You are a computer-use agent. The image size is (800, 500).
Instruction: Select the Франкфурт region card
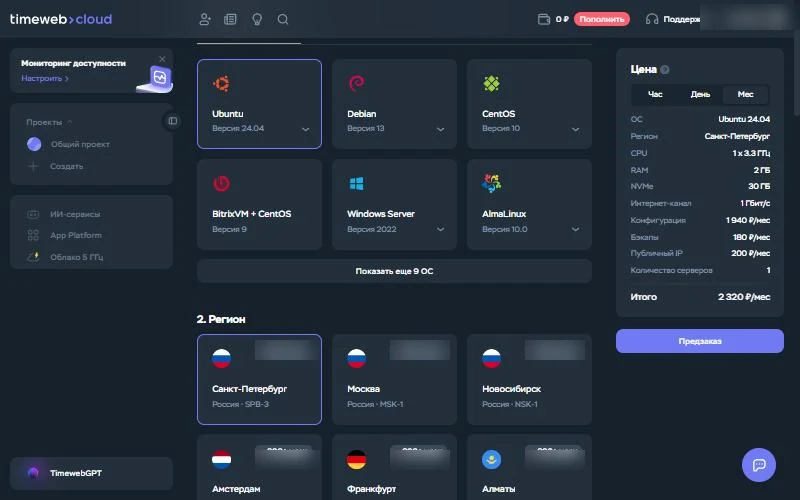394,467
